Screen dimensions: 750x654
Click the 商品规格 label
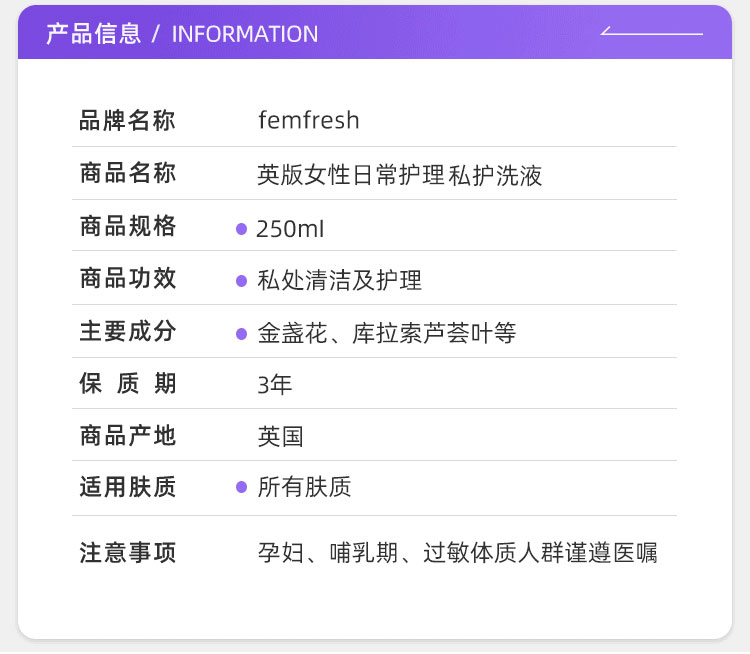(128, 226)
